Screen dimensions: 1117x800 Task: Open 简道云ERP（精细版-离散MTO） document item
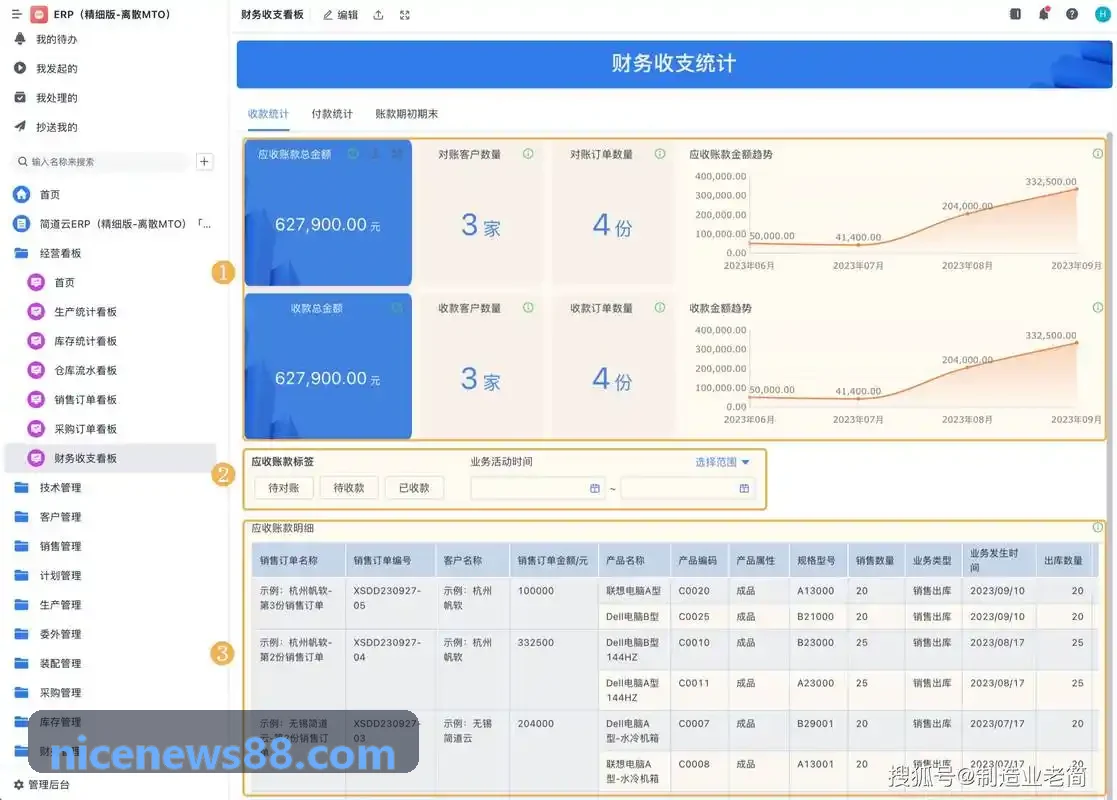[x=113, y=224]
